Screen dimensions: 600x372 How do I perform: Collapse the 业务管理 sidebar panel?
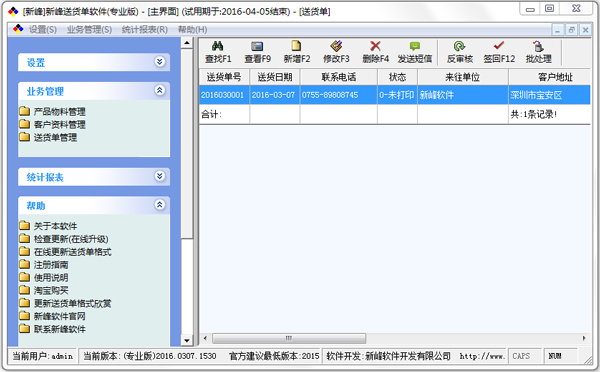coord(160,90)
